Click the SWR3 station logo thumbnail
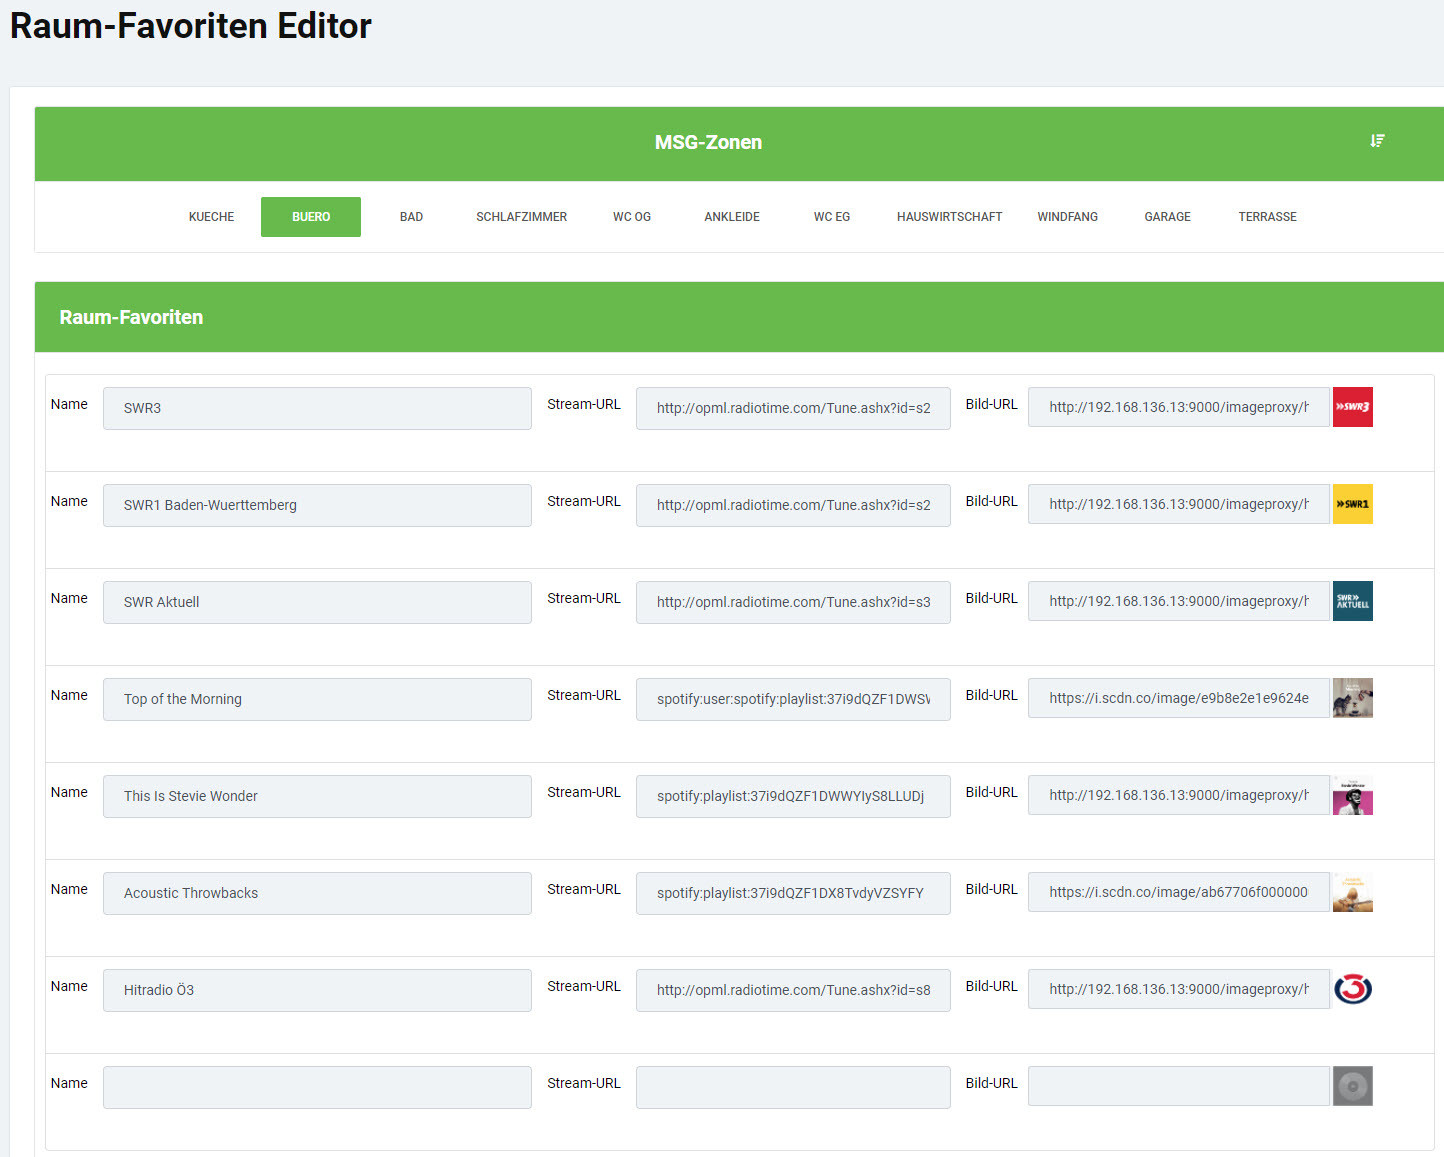 pyautogui.click(x=1353, y=407)
